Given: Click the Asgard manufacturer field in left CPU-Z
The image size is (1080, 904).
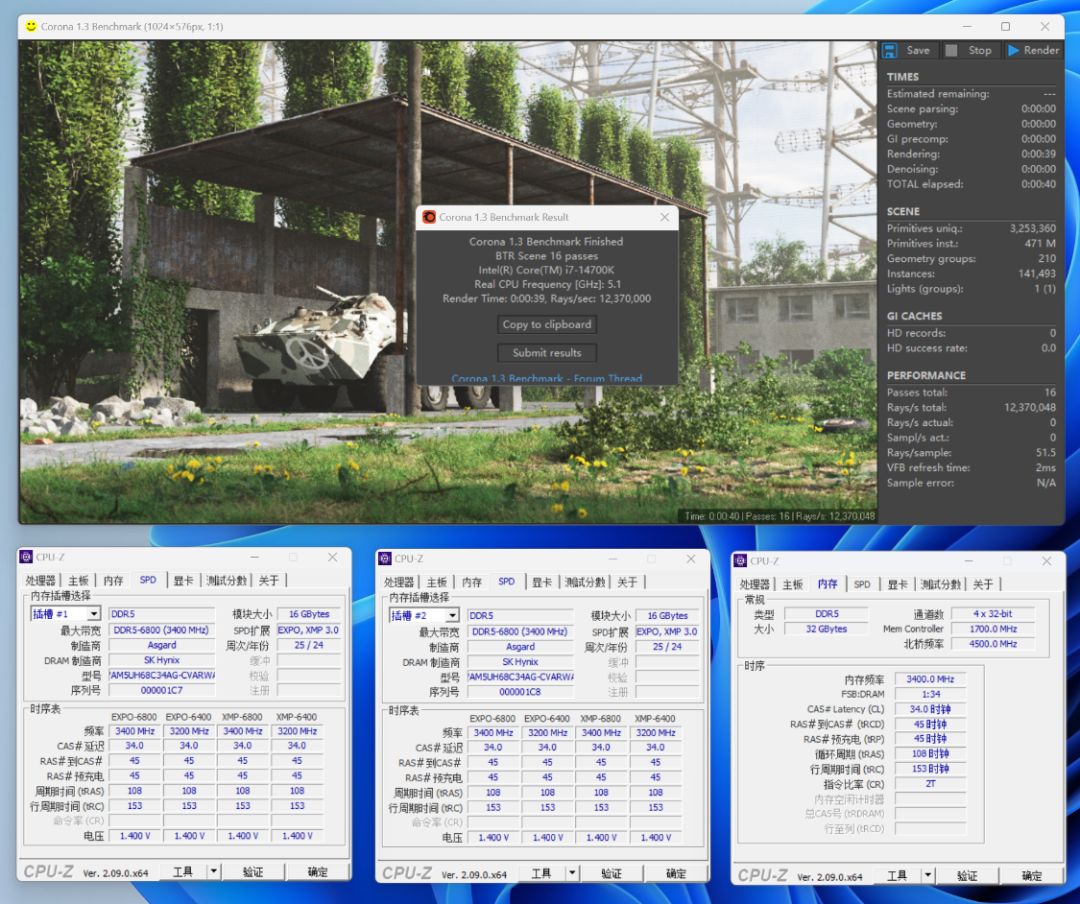Looking at the screenshot, I should [162, 645].
